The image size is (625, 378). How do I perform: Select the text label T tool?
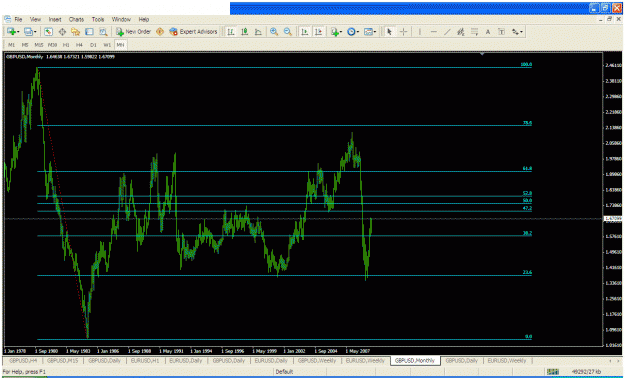click(501, 32)
